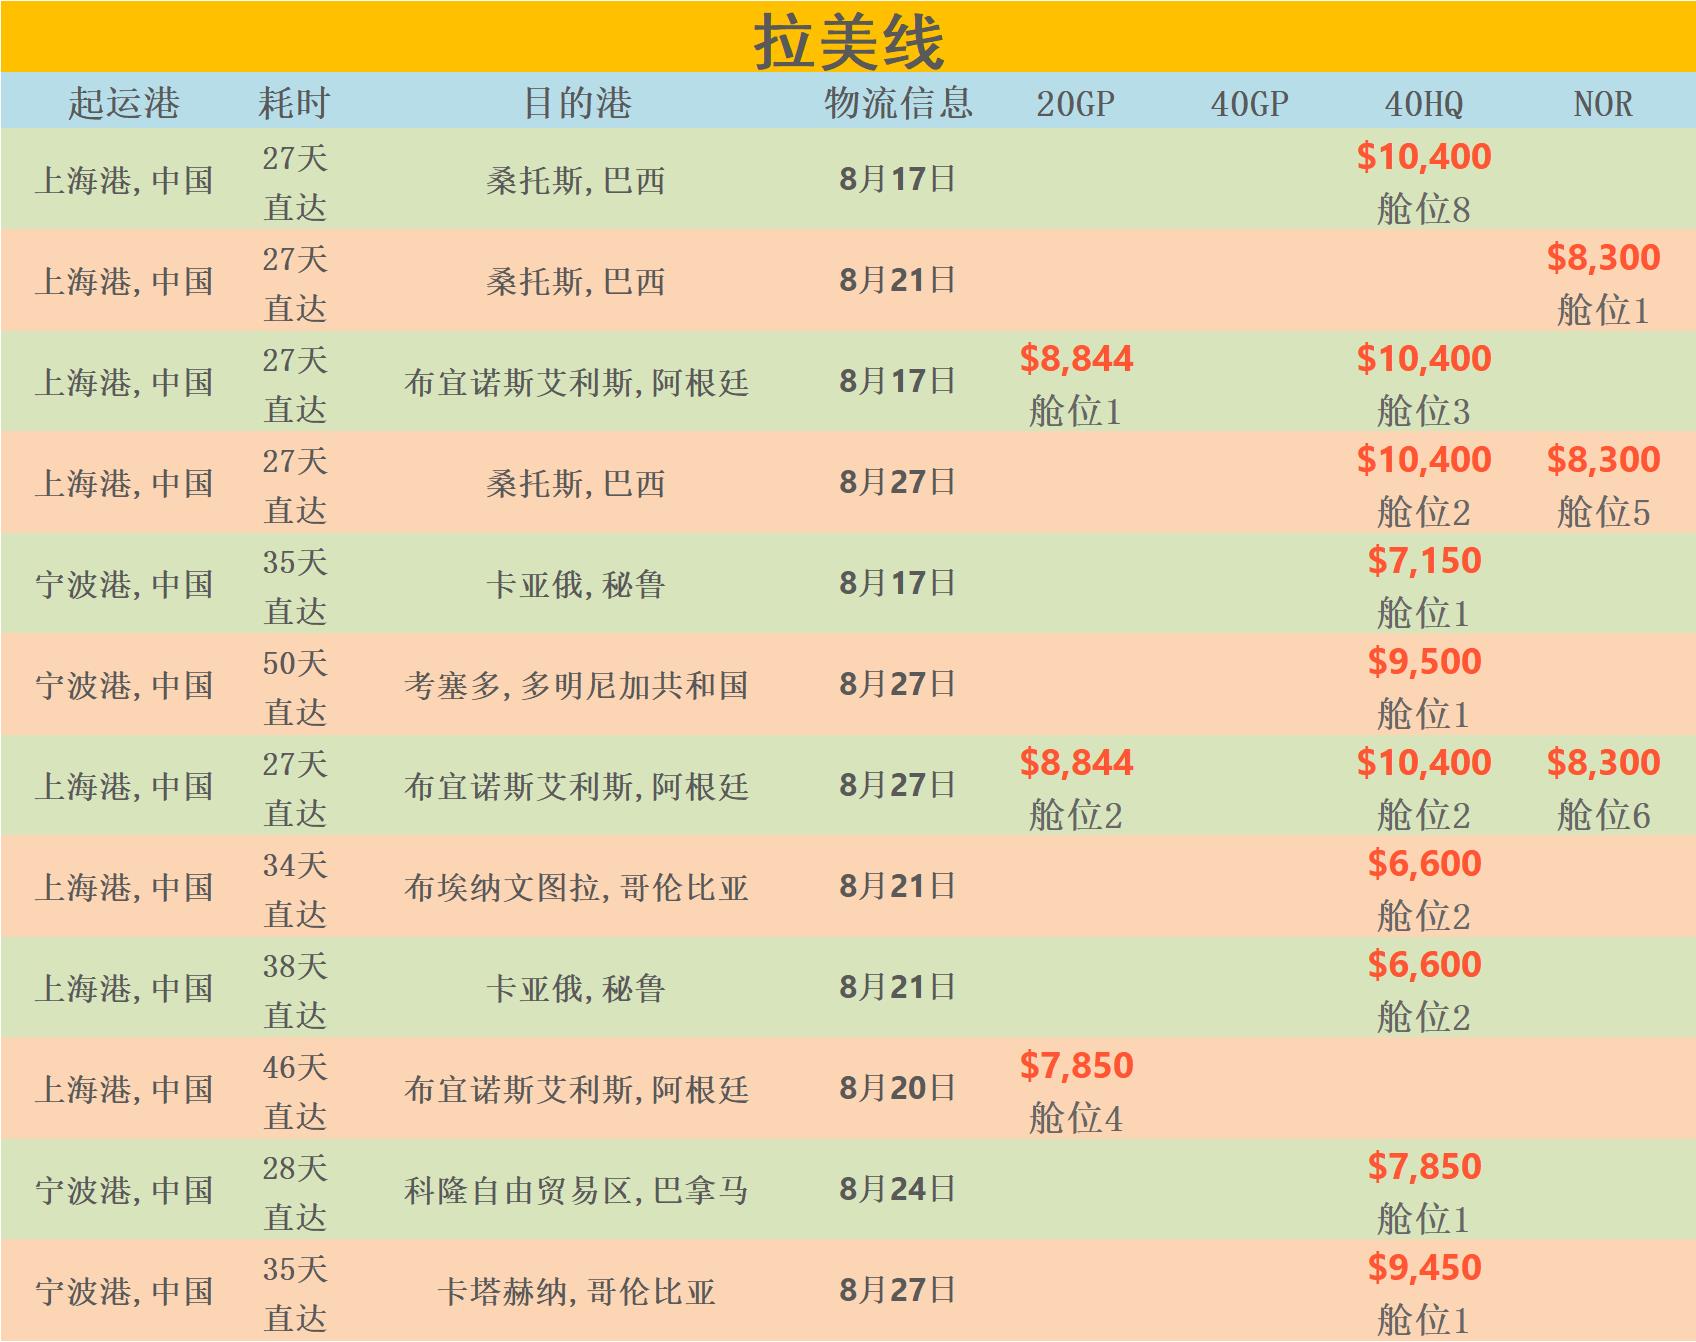Click the $8,844 舱位2 20GP price
The image size is (1696, 1342).
(1076, 788)
